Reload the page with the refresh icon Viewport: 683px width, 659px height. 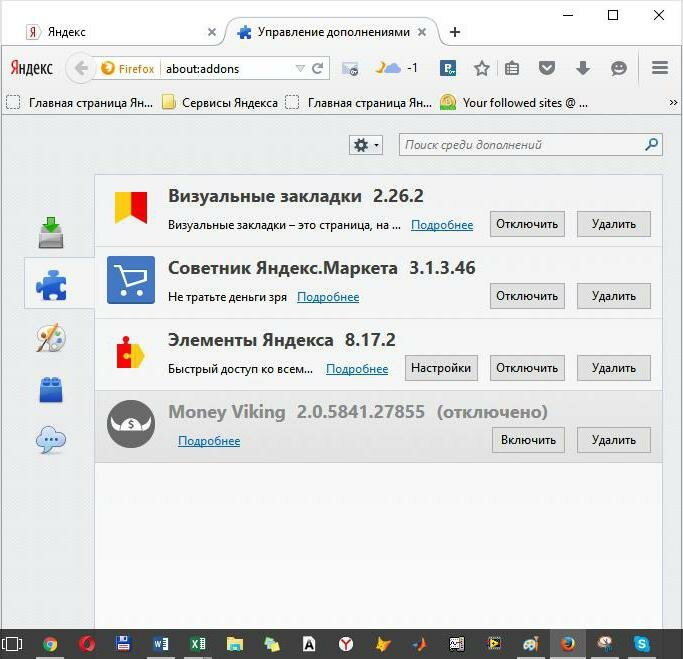point(318,68)
